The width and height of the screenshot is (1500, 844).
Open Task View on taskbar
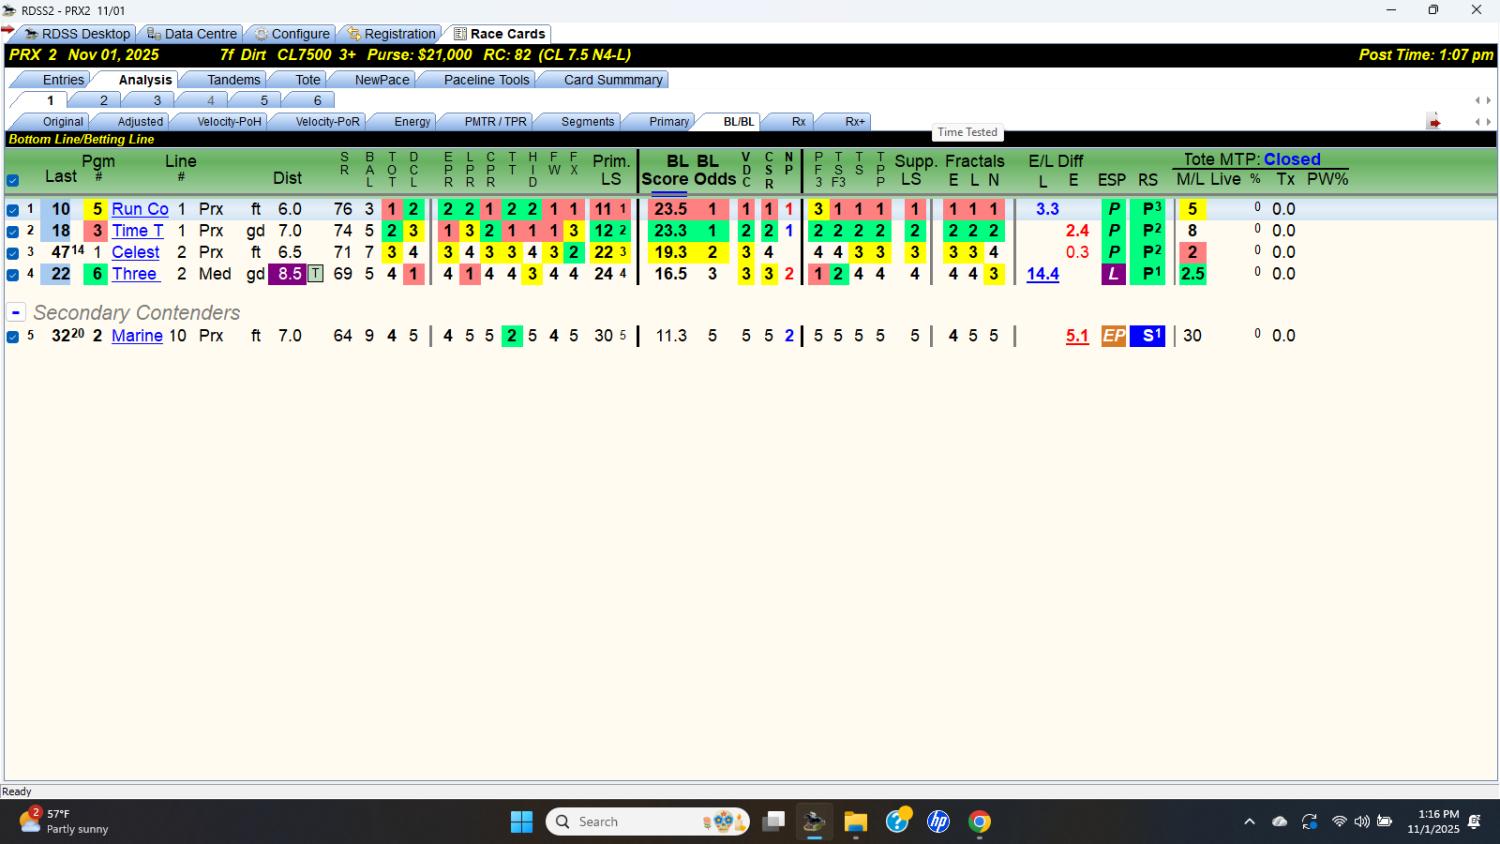(774, 822)
